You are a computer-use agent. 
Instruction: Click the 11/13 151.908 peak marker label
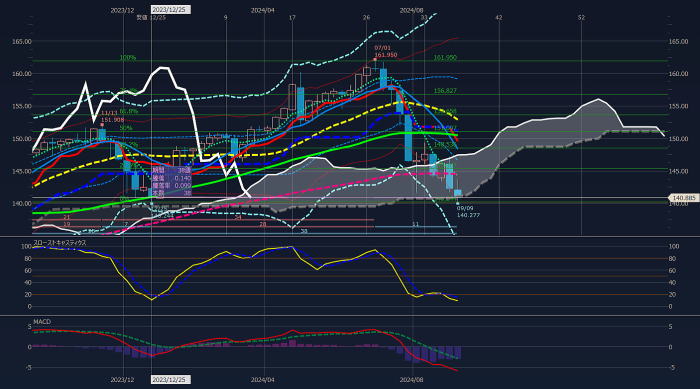point(112,117)
